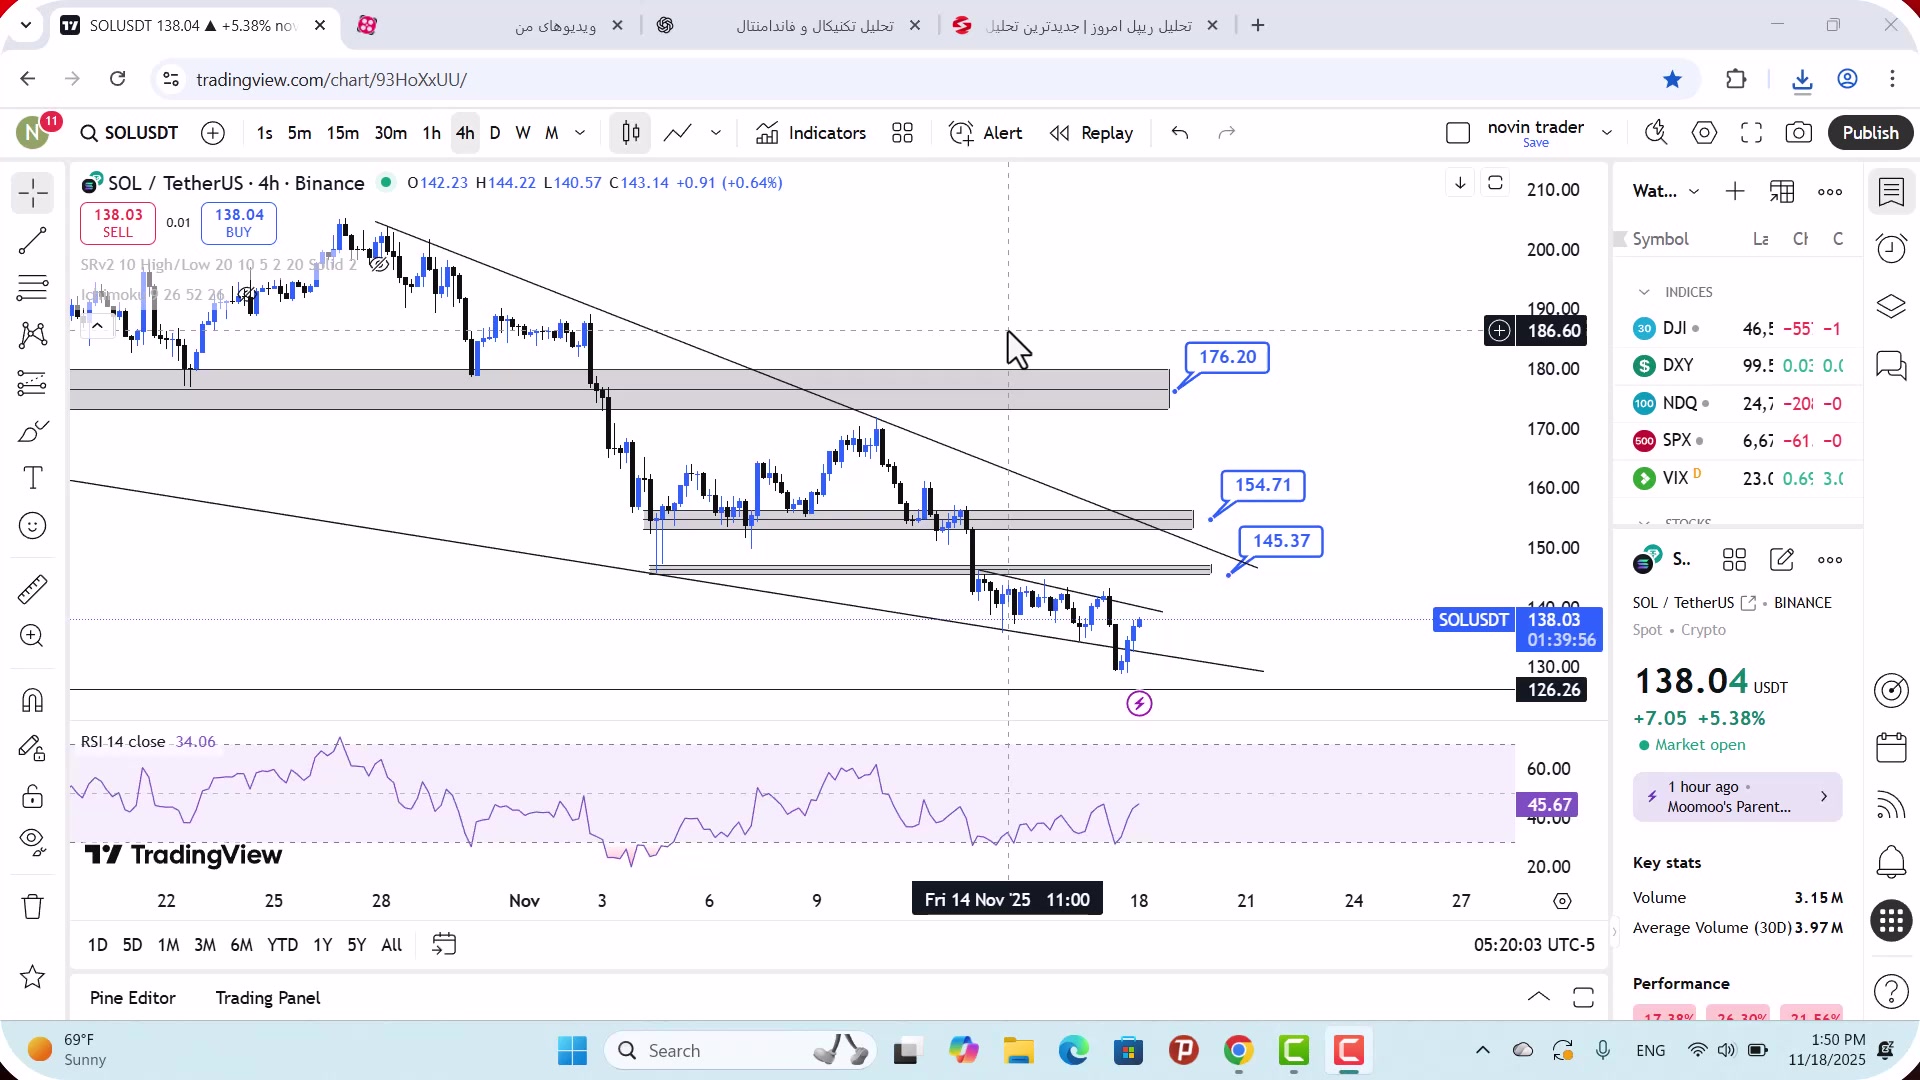Open object tree layers icon
Viewport: 1920px width, 1080px height.
pos(1891,306)
